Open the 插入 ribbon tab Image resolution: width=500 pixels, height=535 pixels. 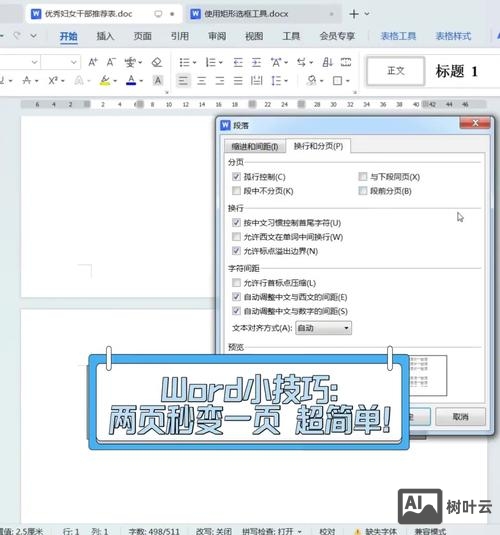[105, 36]
